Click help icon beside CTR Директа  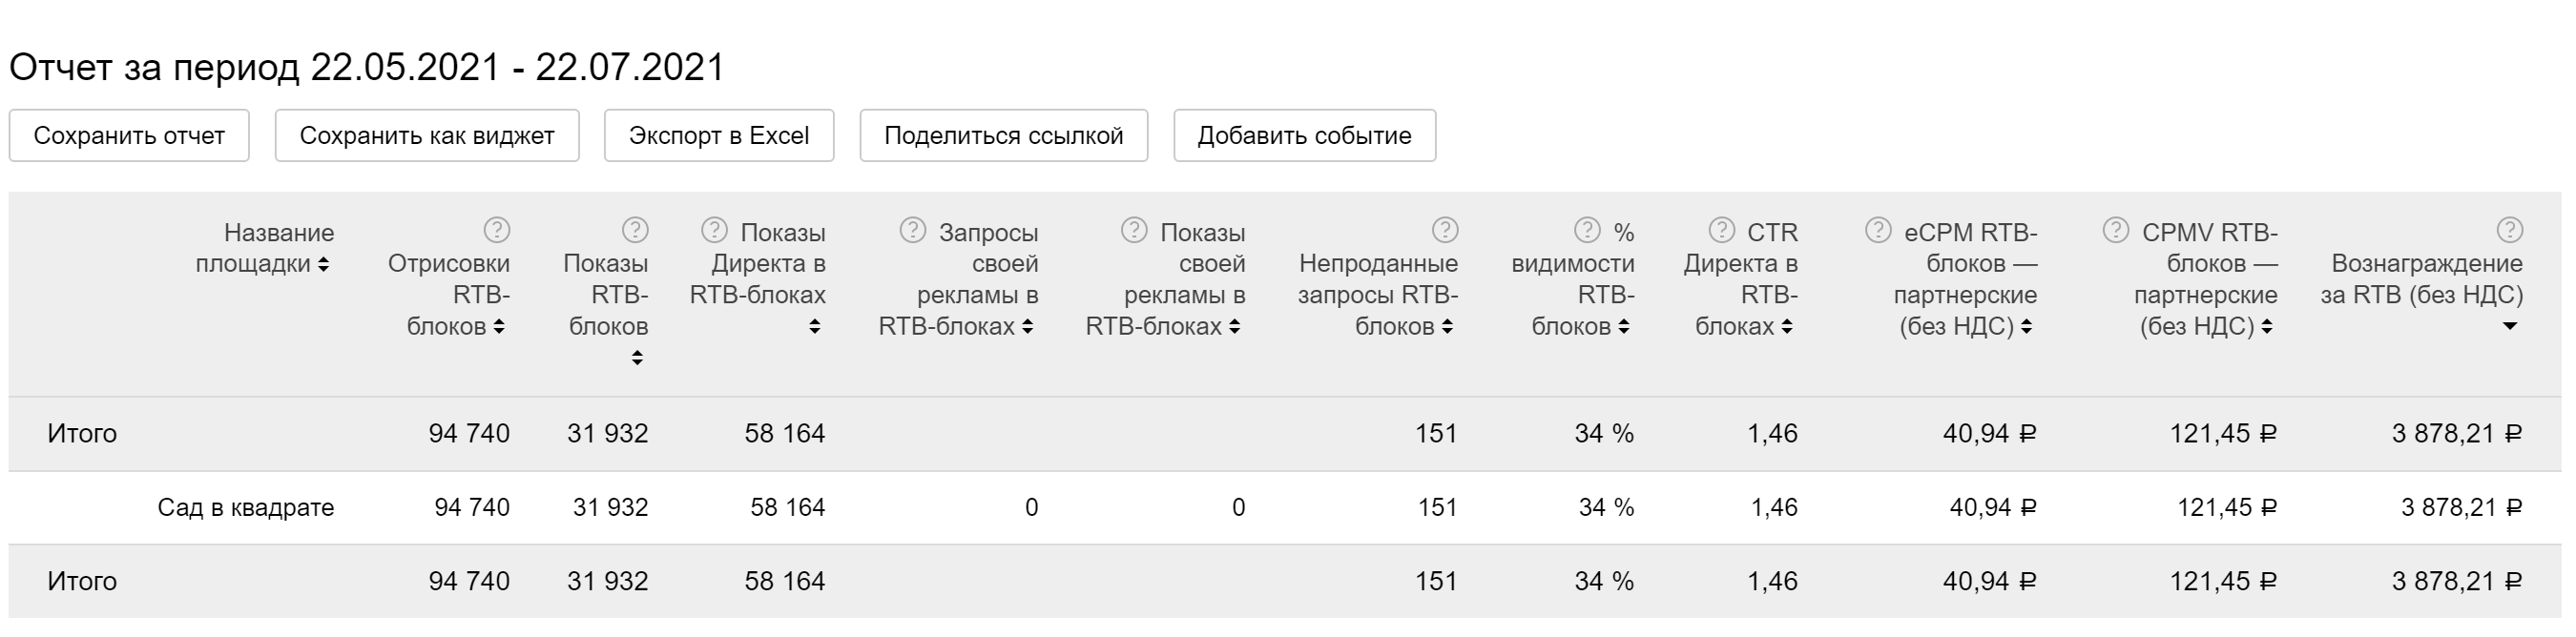coord(1721,231)
